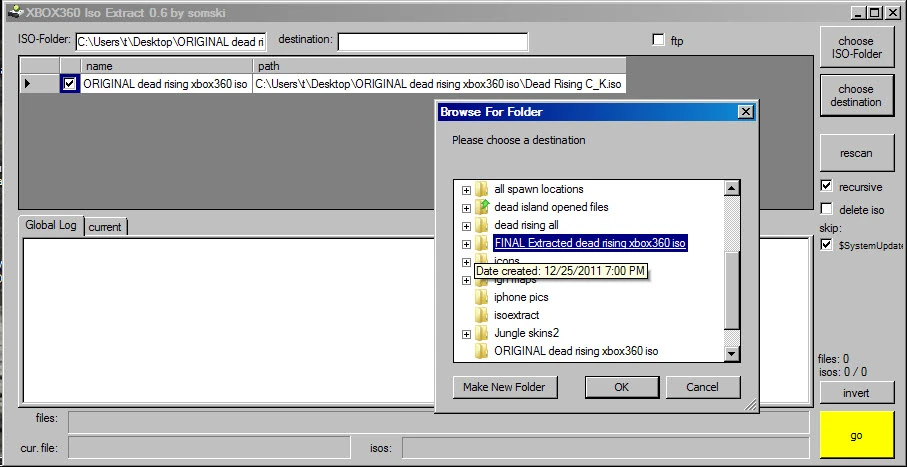This screenshot has height=467, width=907.
Task: Start extraction with the yellow go button
Action: pyautogui.click(x=857, y=436)
